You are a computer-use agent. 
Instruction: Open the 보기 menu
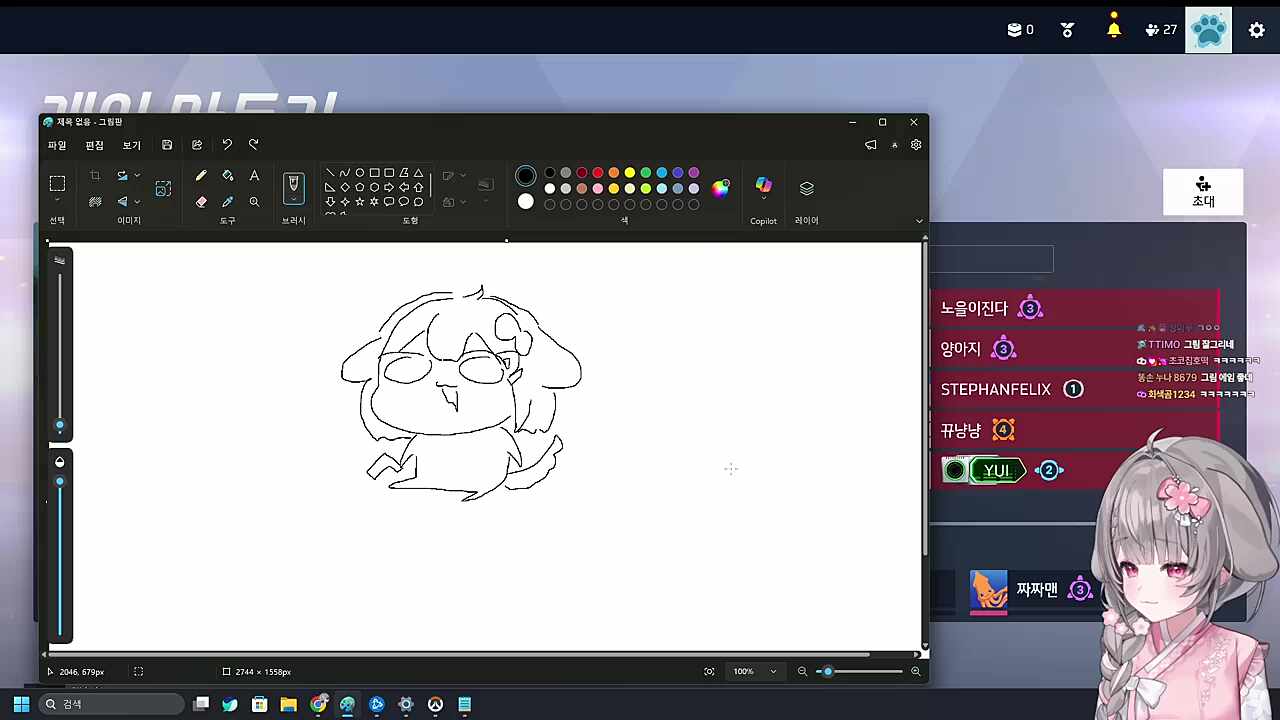pyautogui.click(x=131, y=144)
